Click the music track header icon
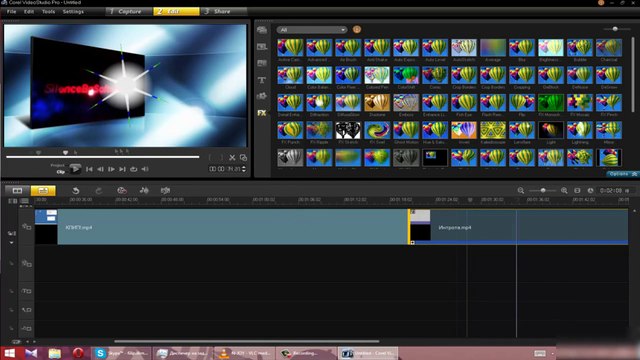This screenshot has width=640, height=360. click(27, 328)
